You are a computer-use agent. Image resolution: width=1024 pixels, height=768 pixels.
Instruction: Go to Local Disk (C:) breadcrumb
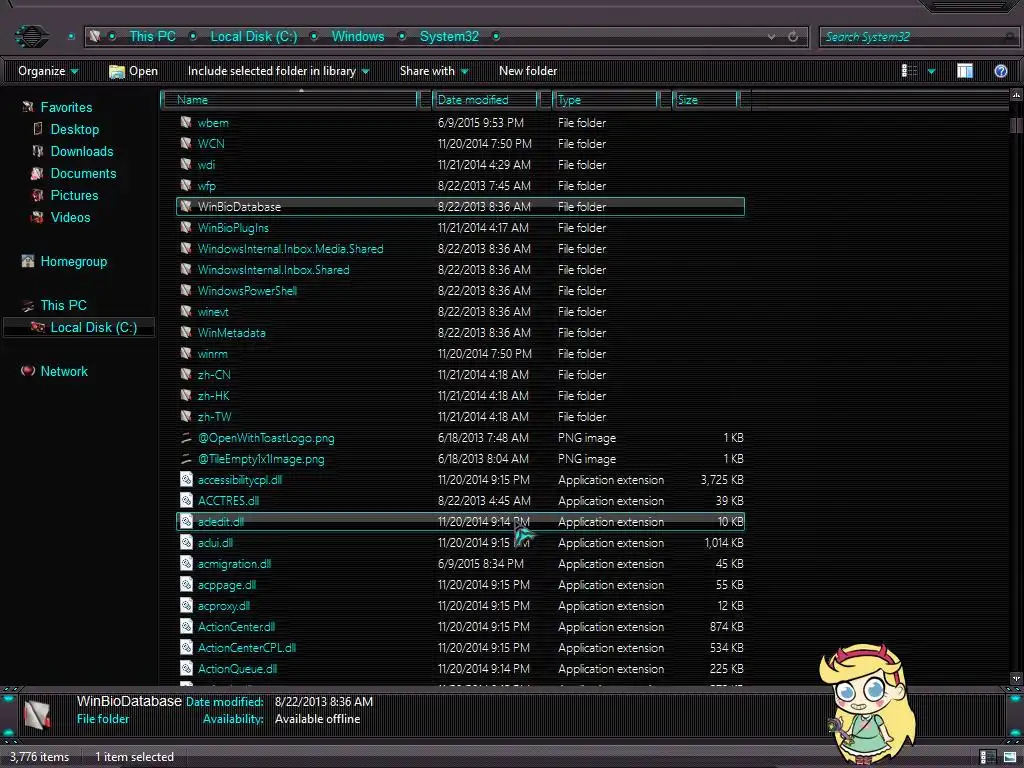click(x=253, y=37)
